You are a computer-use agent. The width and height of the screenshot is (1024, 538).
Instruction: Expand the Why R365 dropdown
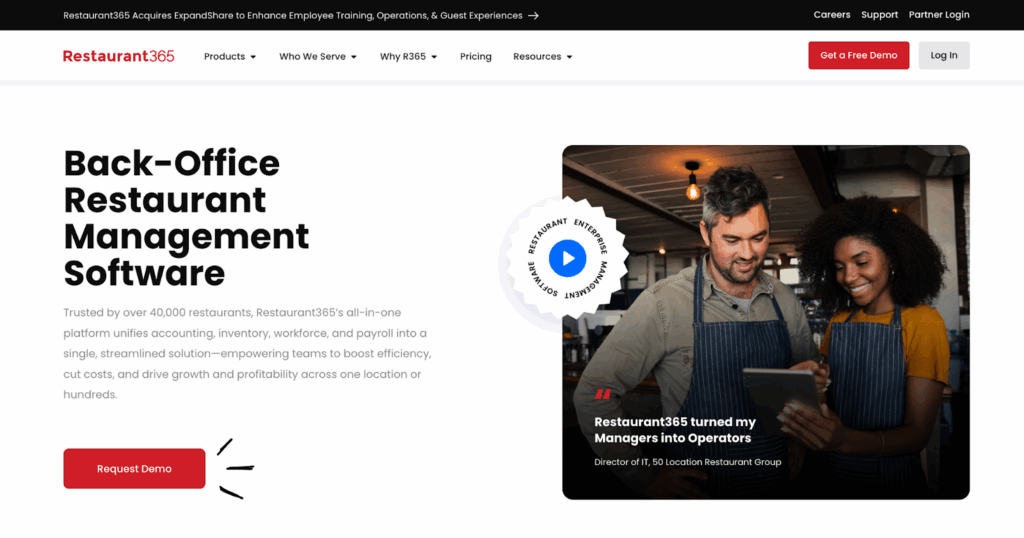pyautogui.click(x=408, y=57)
